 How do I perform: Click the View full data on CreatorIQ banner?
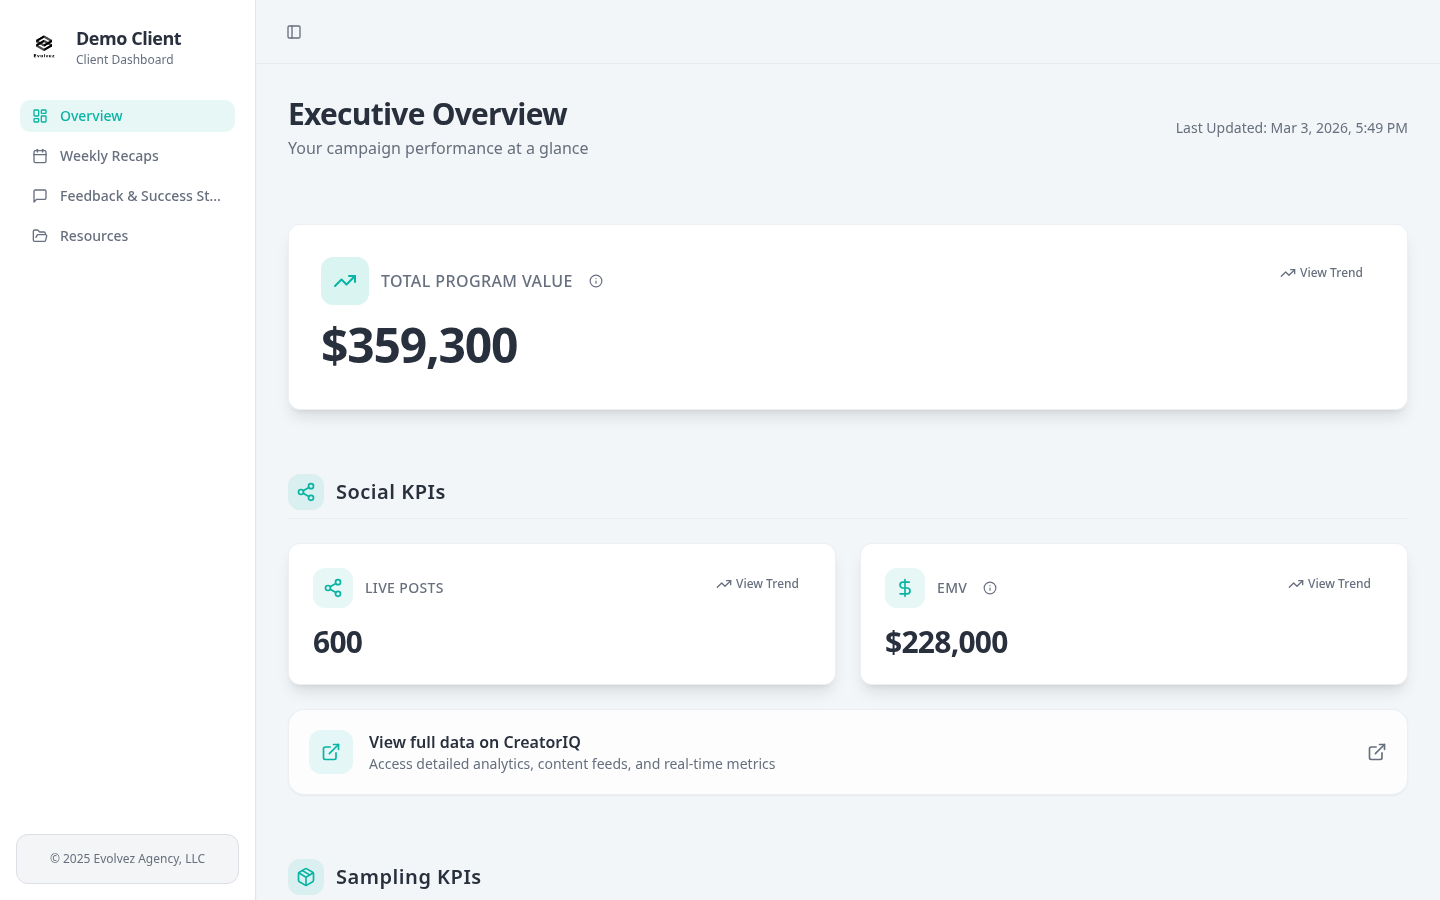(847, 752)
